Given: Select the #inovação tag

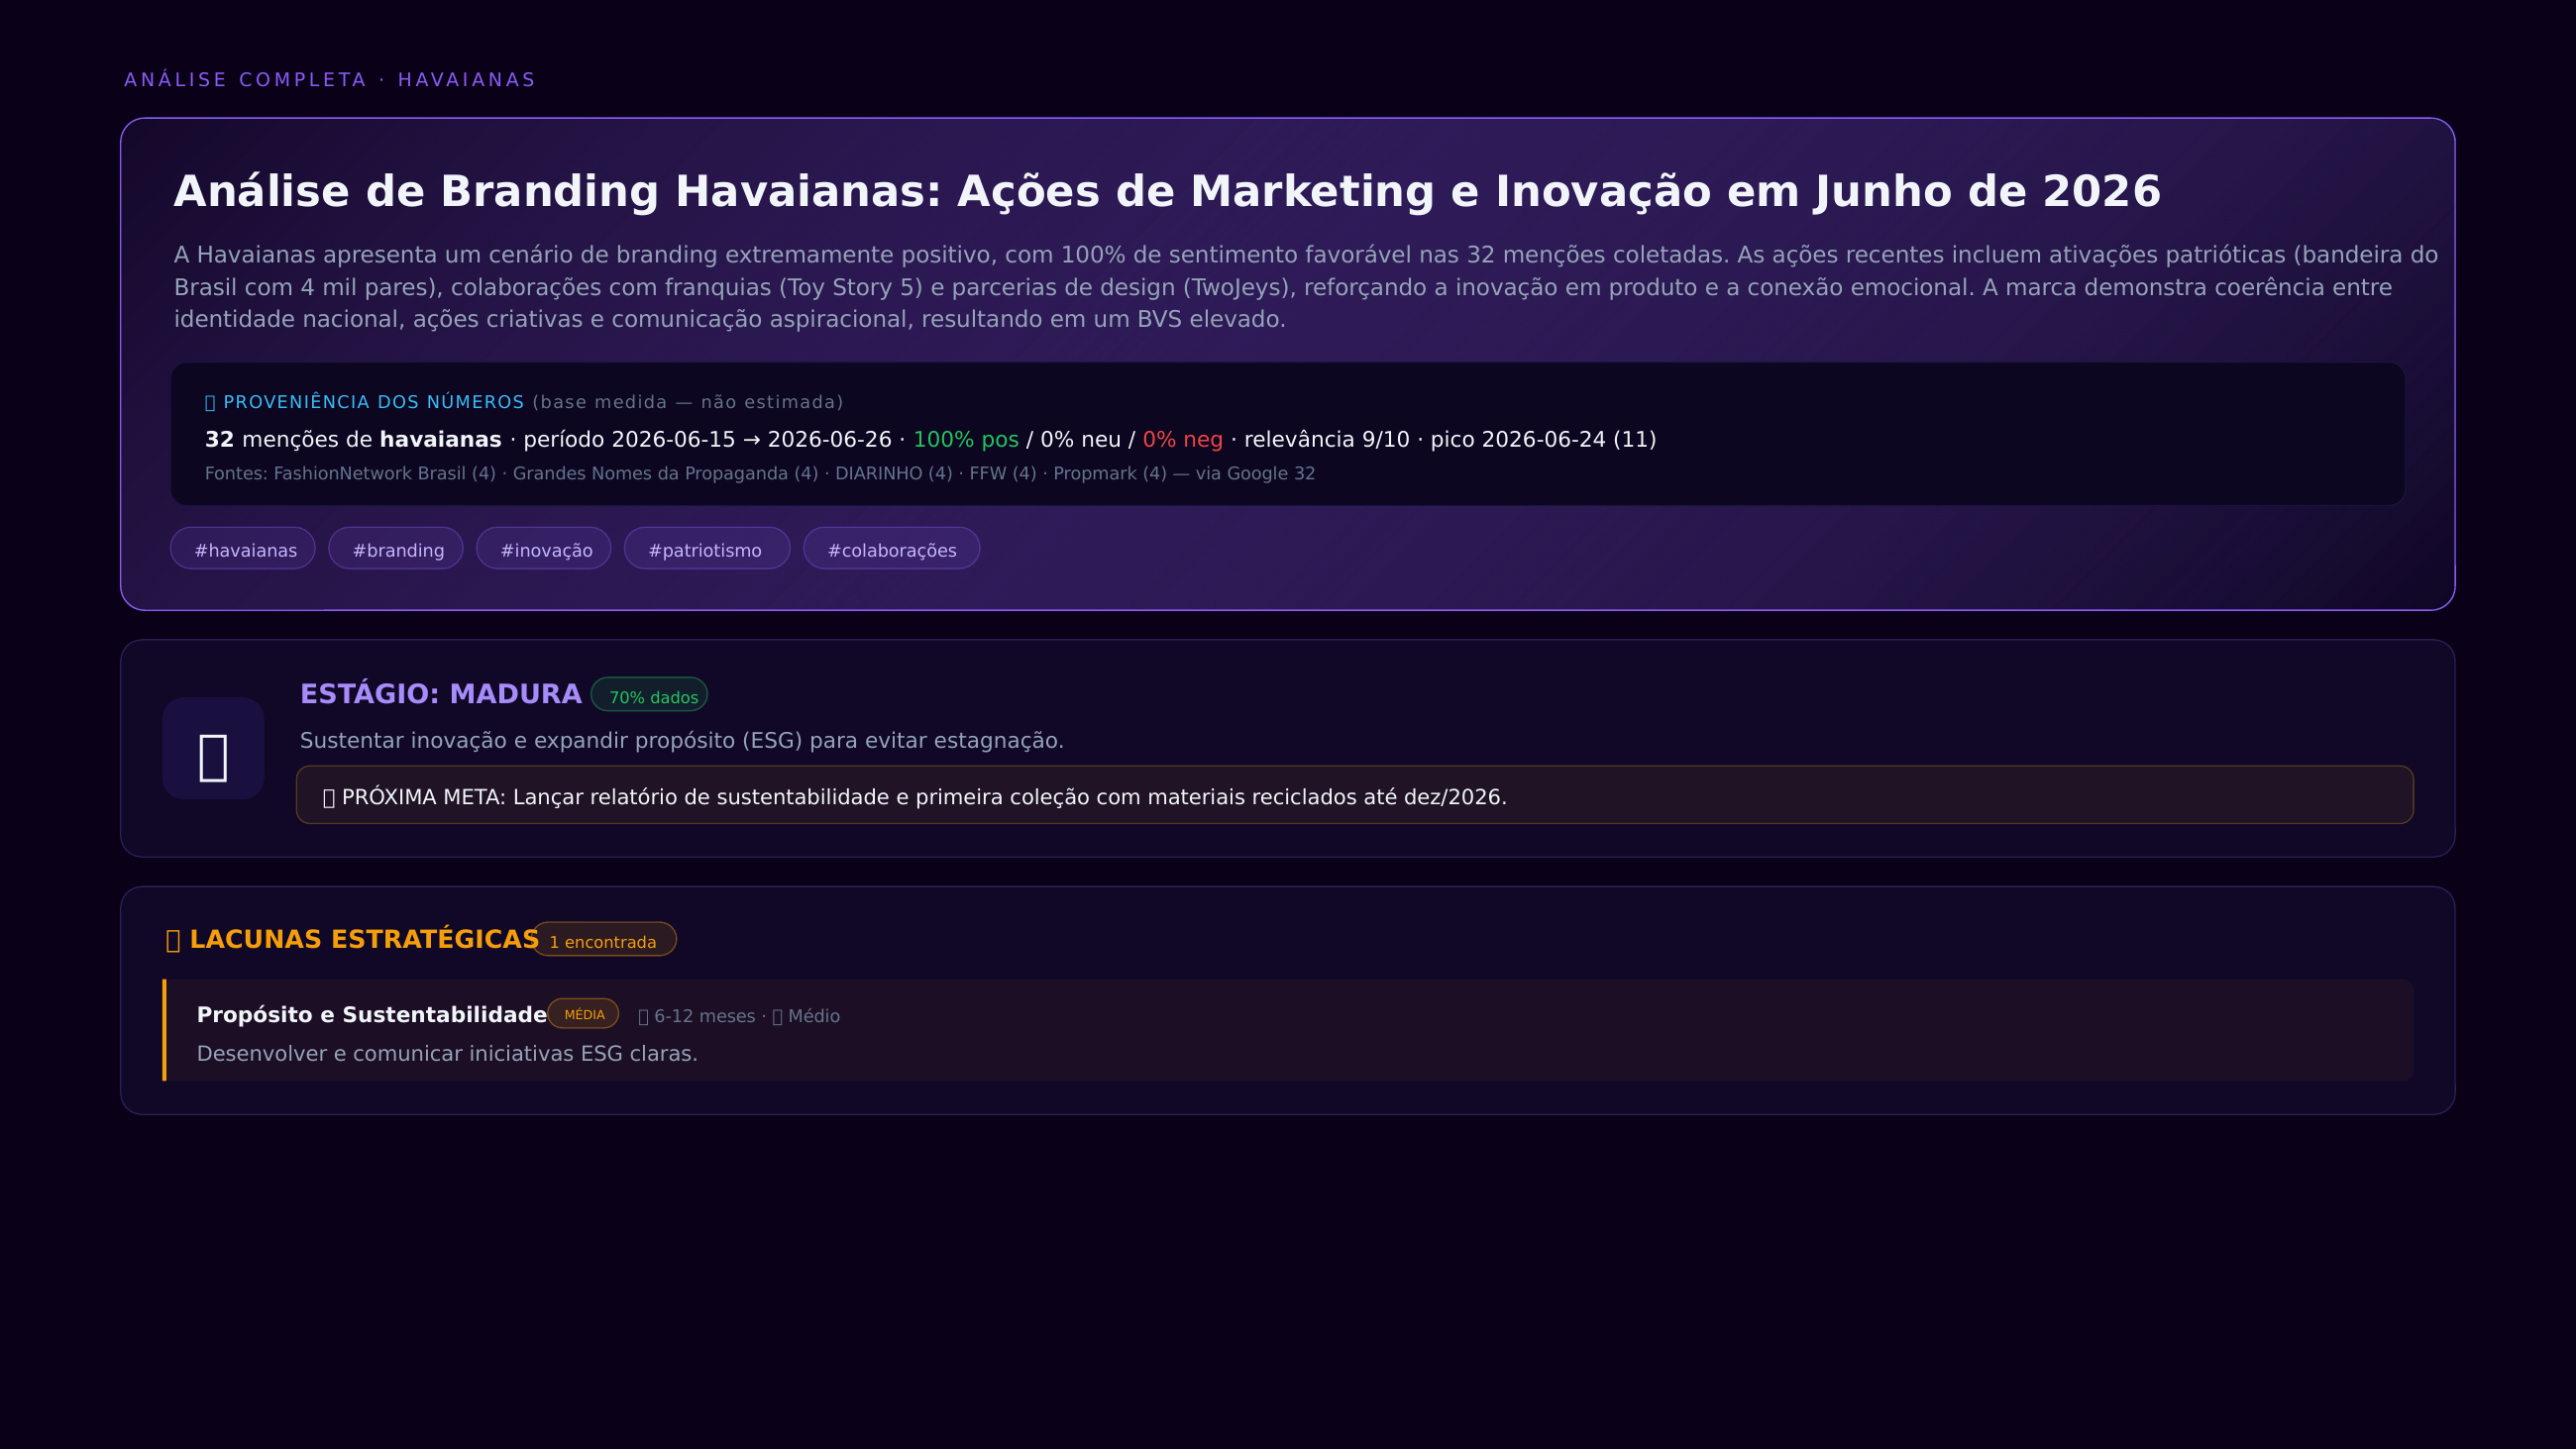Looking at the screenshot, I should [544, 549].
